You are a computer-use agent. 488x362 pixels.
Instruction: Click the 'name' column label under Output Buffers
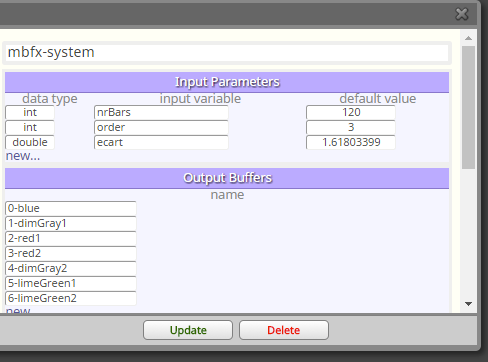227,195
